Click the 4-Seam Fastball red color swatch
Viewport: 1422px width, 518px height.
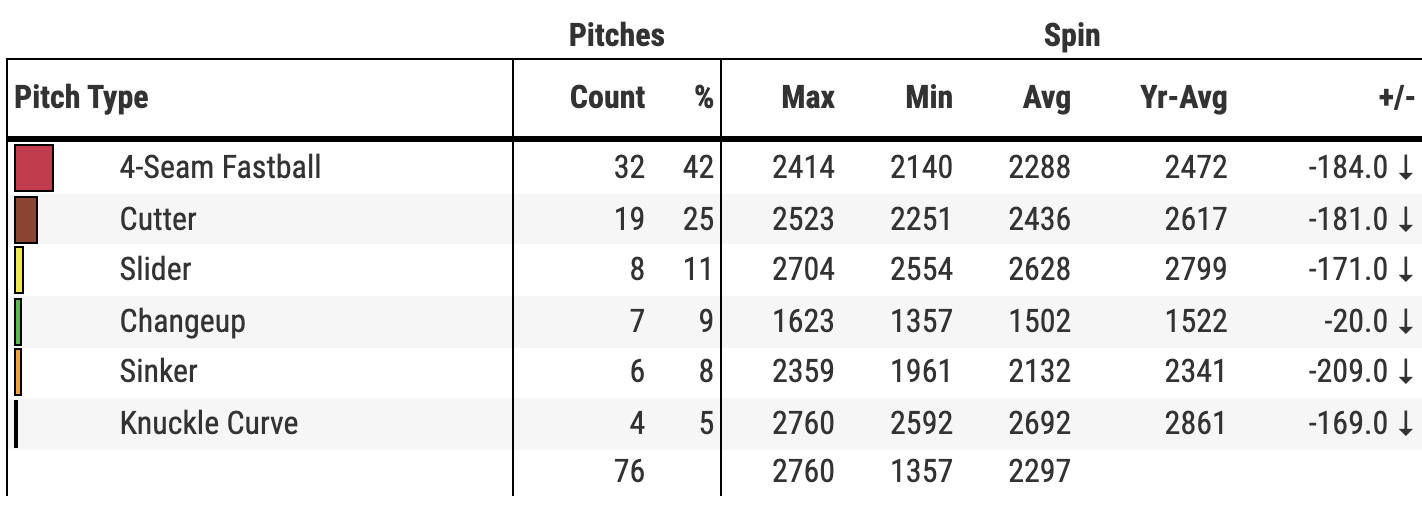coord(34,167)
